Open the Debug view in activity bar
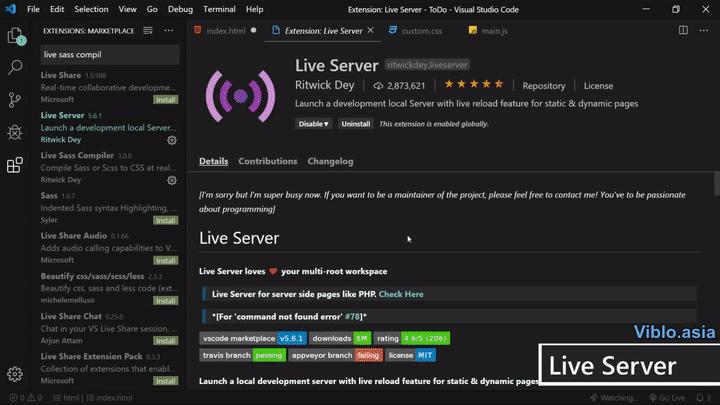This screenshot has width=720, height=405. tap(15, 132)
